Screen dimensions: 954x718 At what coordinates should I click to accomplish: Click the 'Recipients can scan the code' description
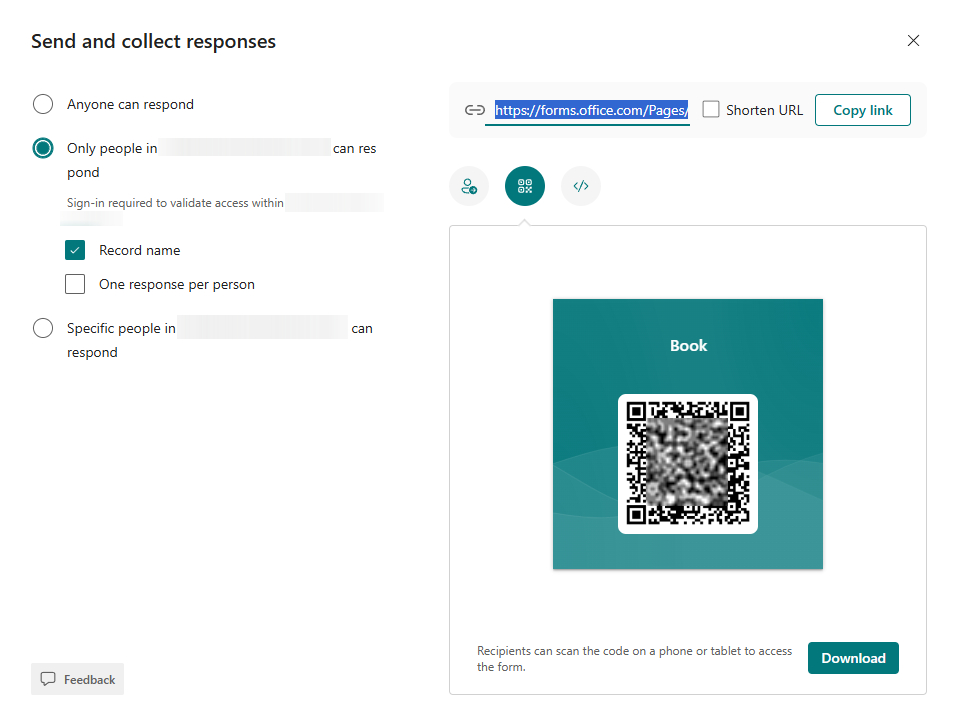tap(635, 658)
